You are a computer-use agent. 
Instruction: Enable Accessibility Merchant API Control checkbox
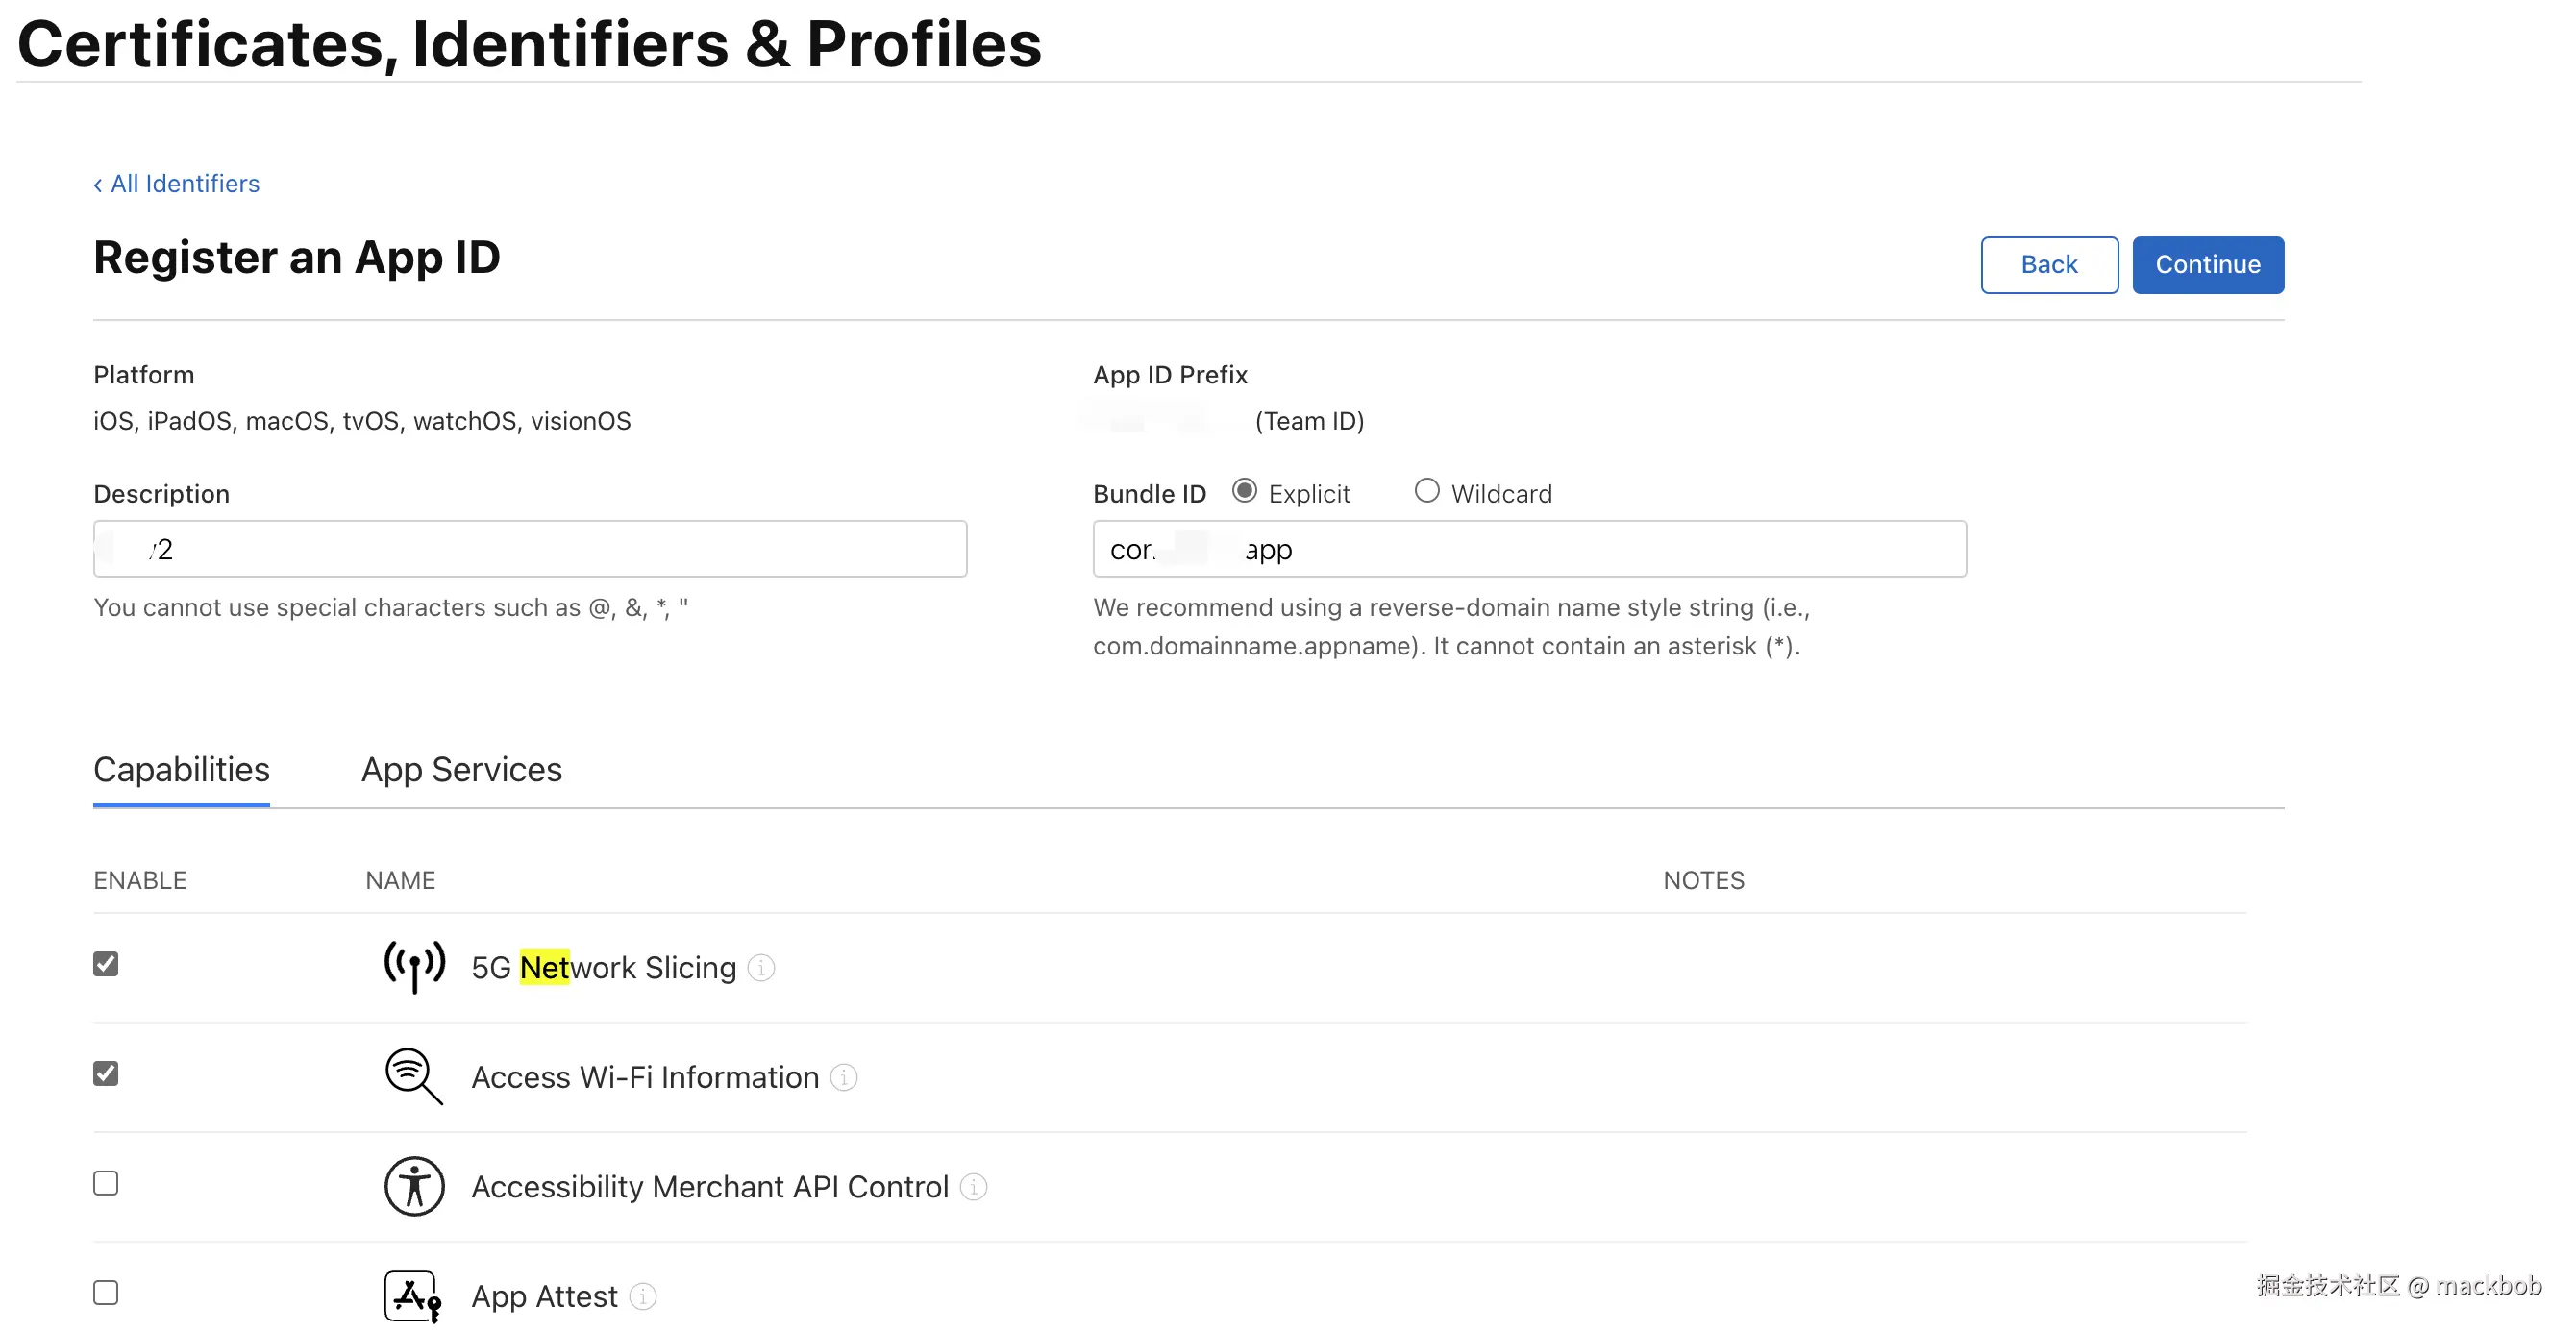pos(106,1183)
